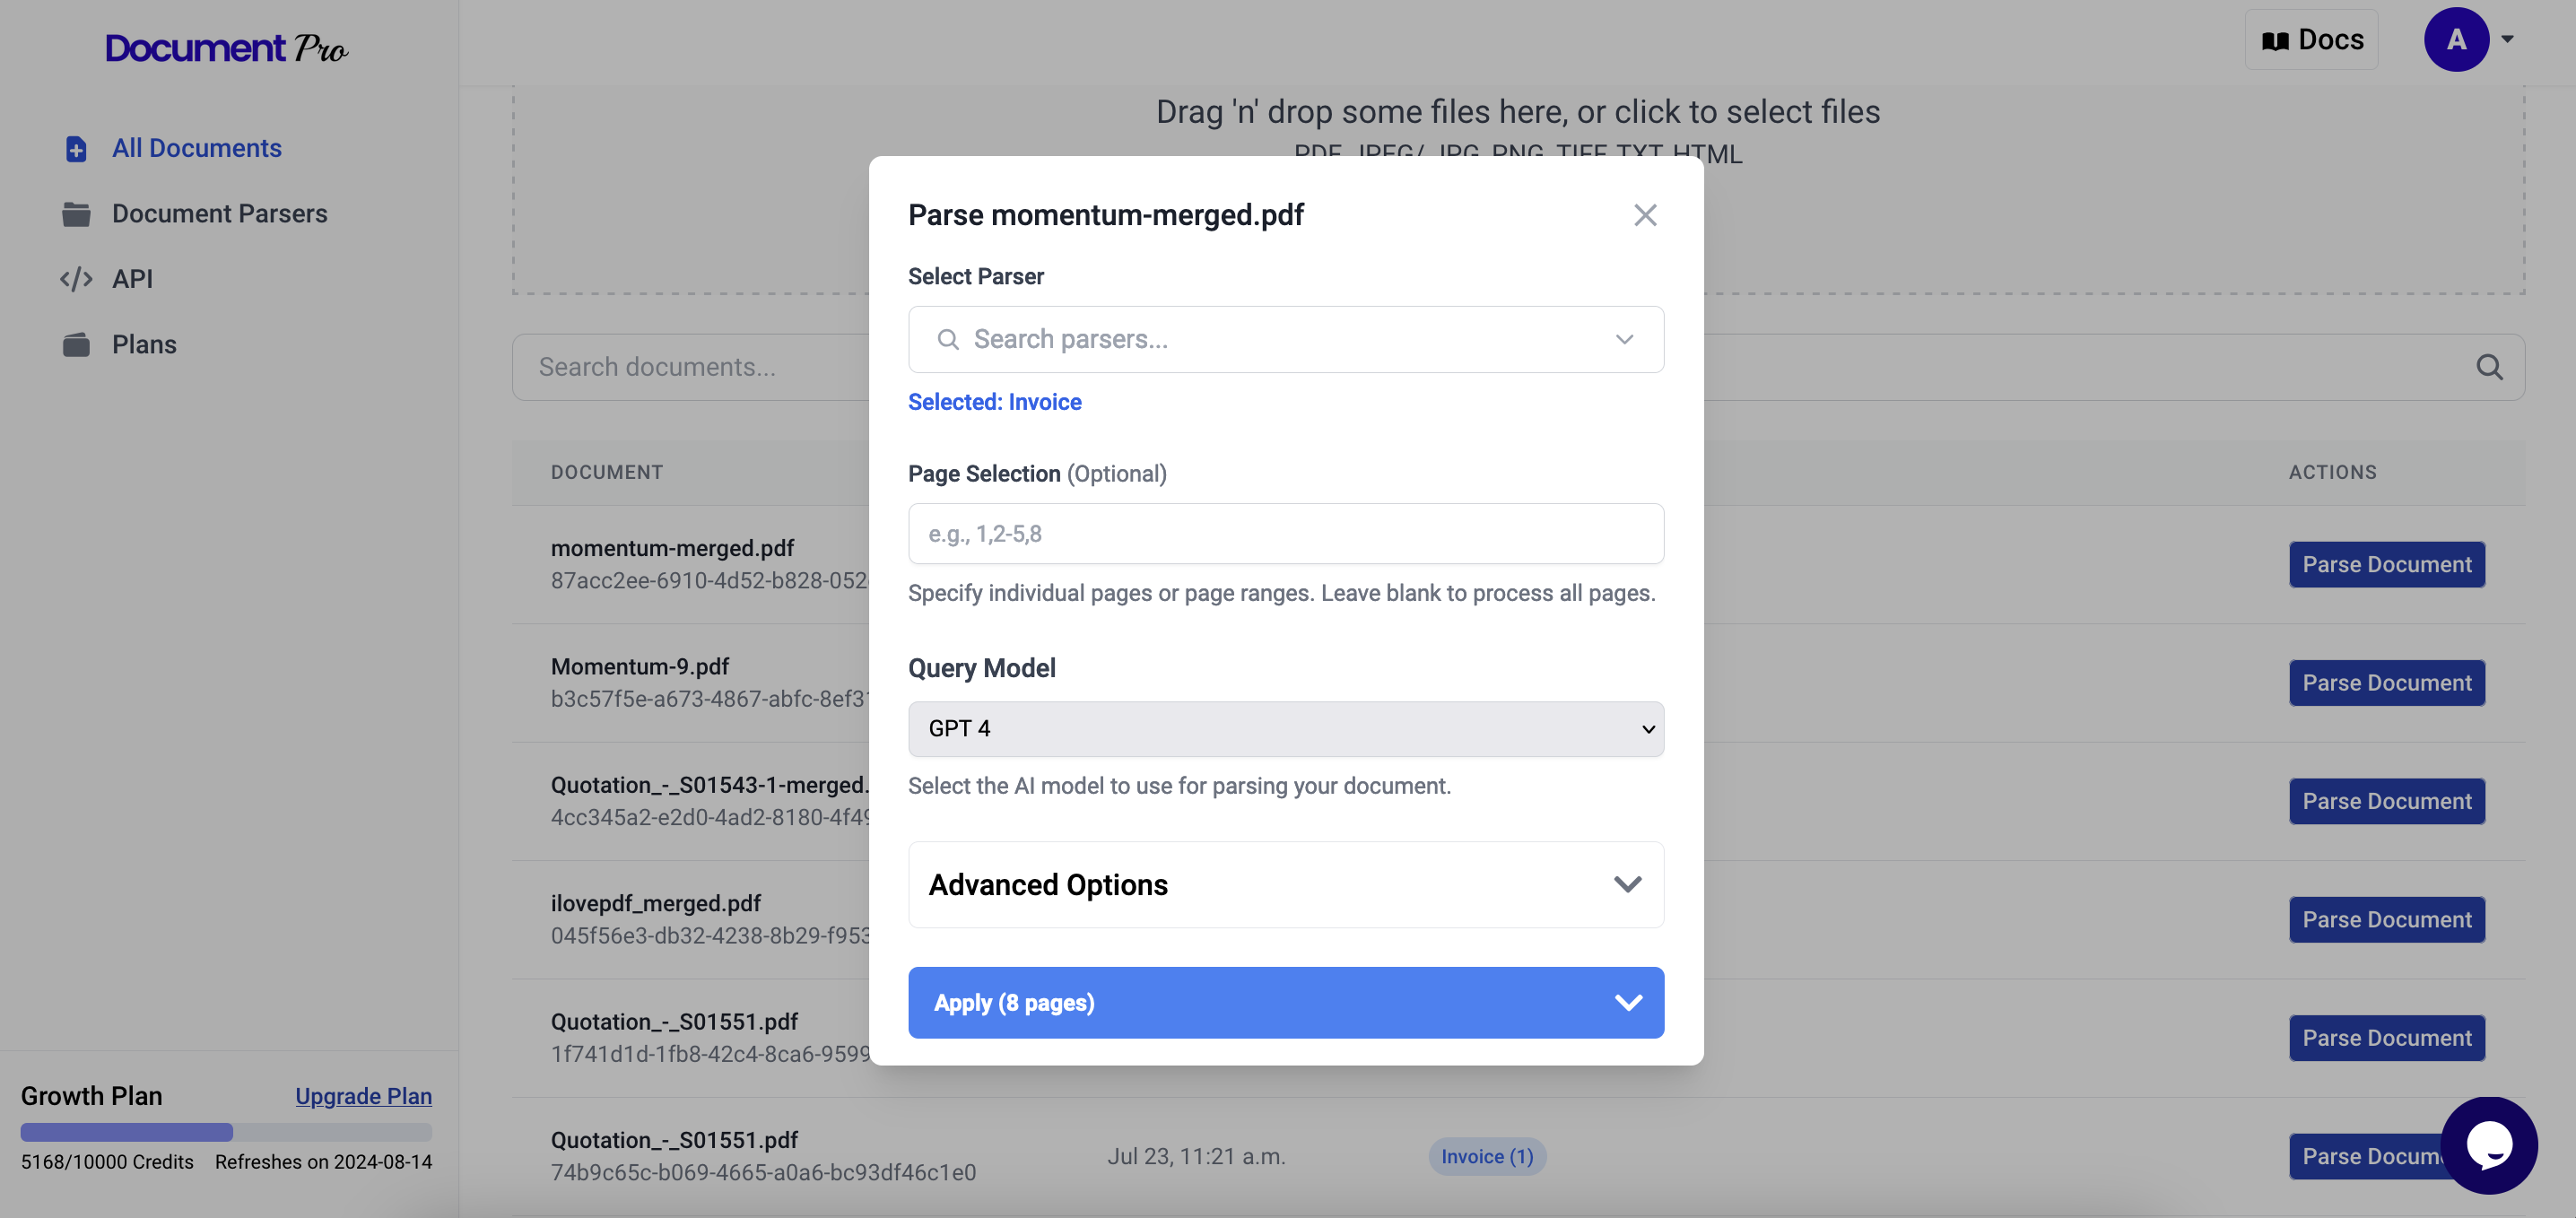
Task: Click the Plans wallet icon
Action: (x=76, y=345)
